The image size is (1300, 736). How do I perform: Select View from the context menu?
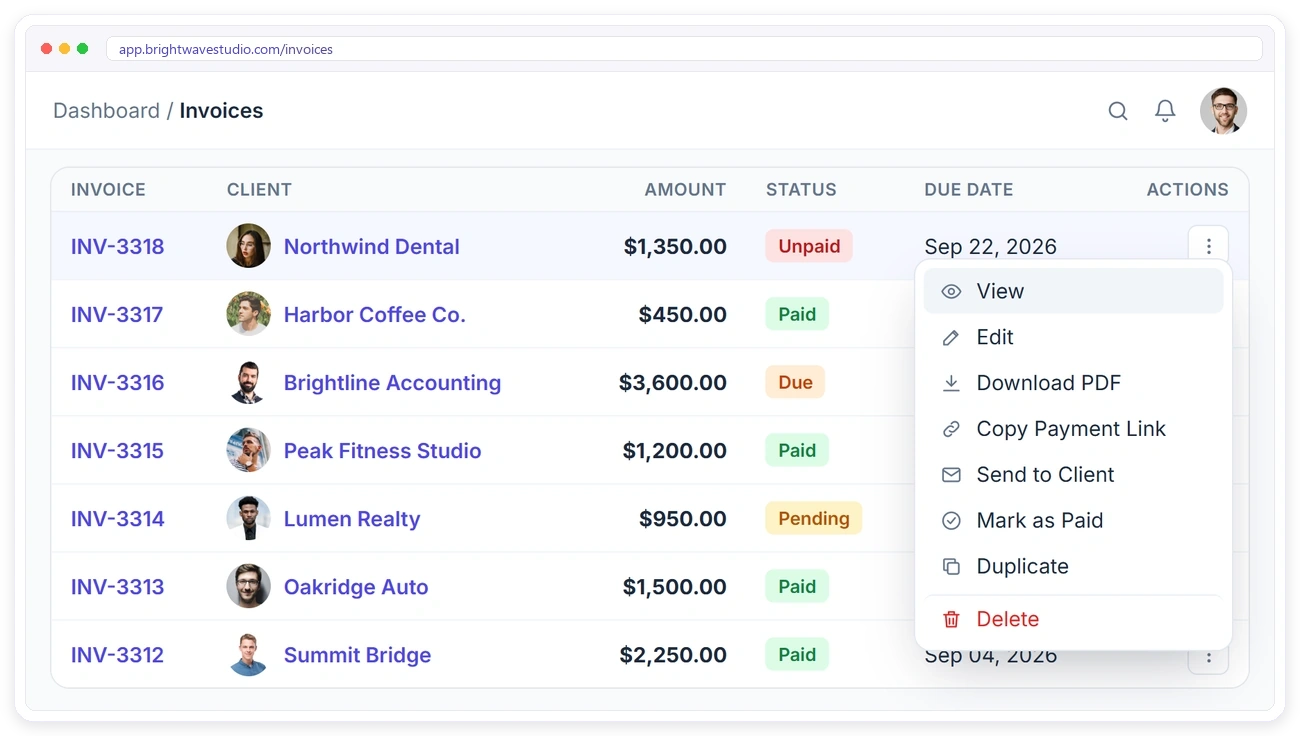[1073, 291]
